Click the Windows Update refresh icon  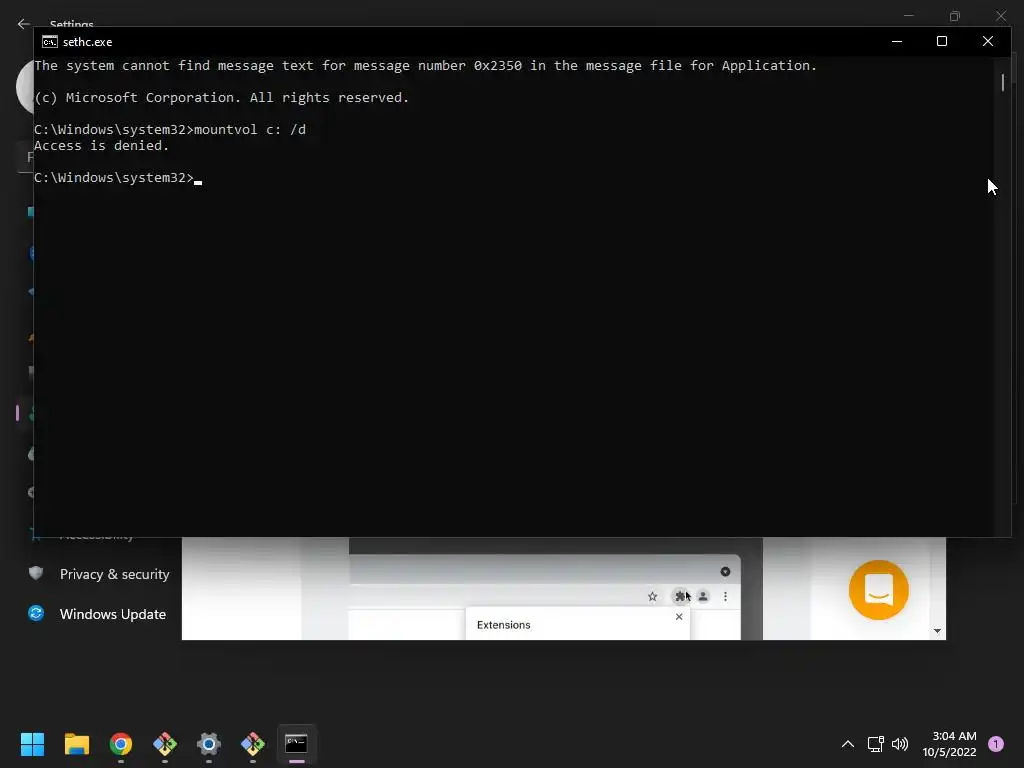click(36, 613)
